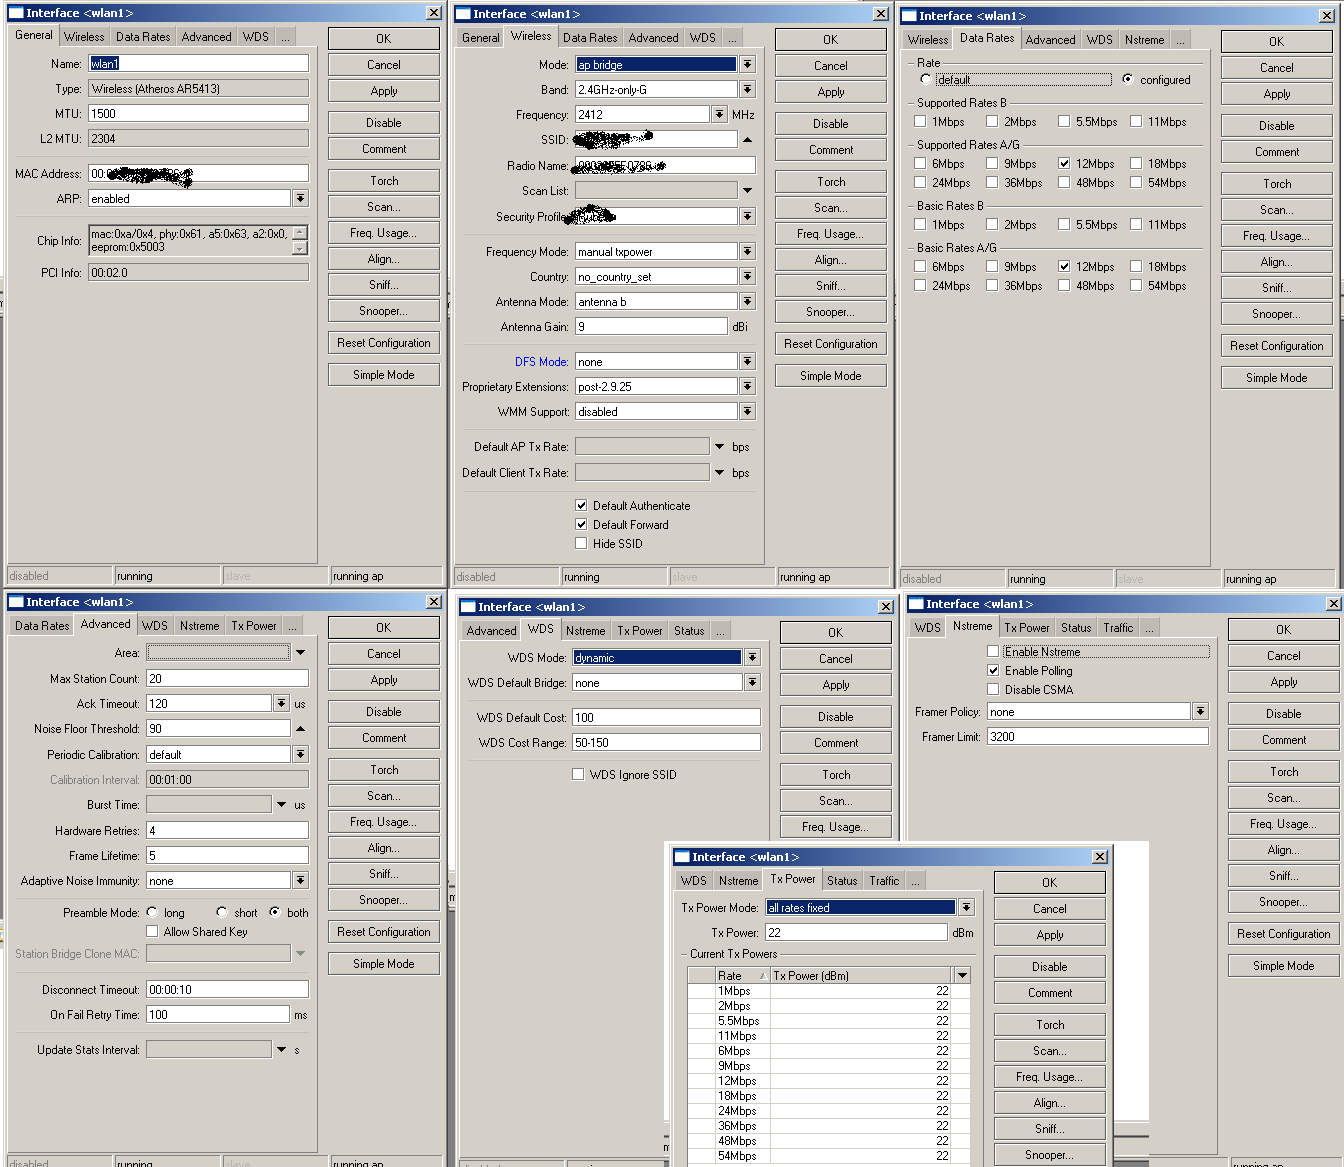The height and width of the screenshot is (1167, 1344).
Task: Open Traffic tab in the Framer Policy window
Action: [x=1118, y=628]
